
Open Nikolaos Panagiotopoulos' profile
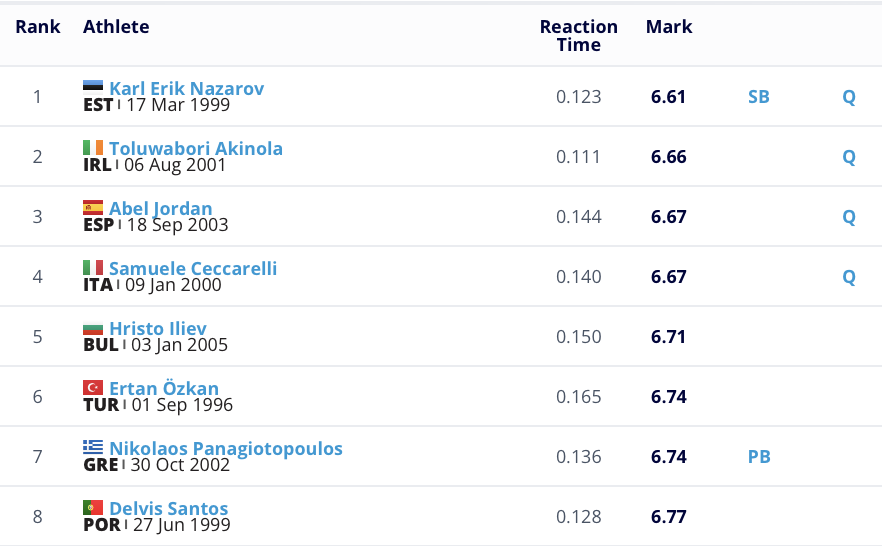click(225, 448)
